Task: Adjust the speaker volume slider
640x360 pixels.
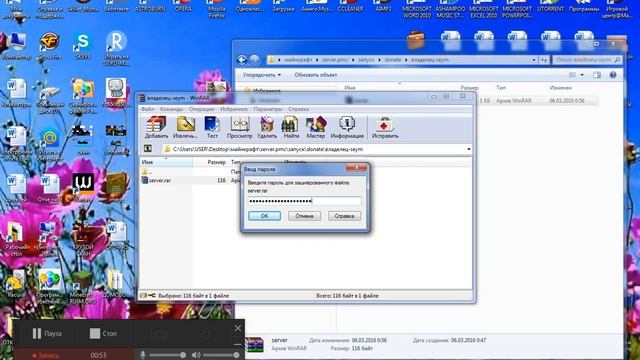Action: 221,355
